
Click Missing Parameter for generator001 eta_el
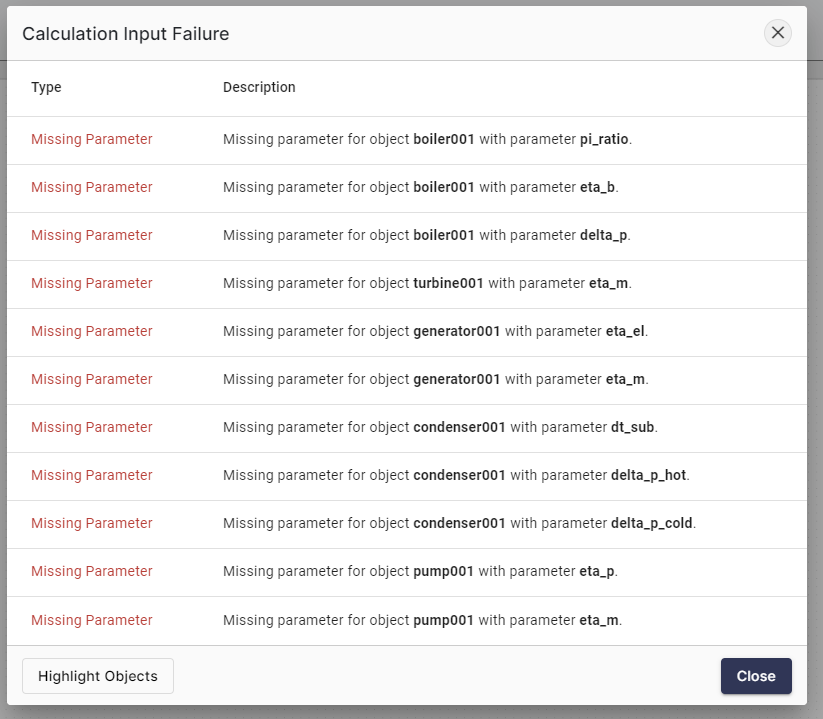click(92, 331)
